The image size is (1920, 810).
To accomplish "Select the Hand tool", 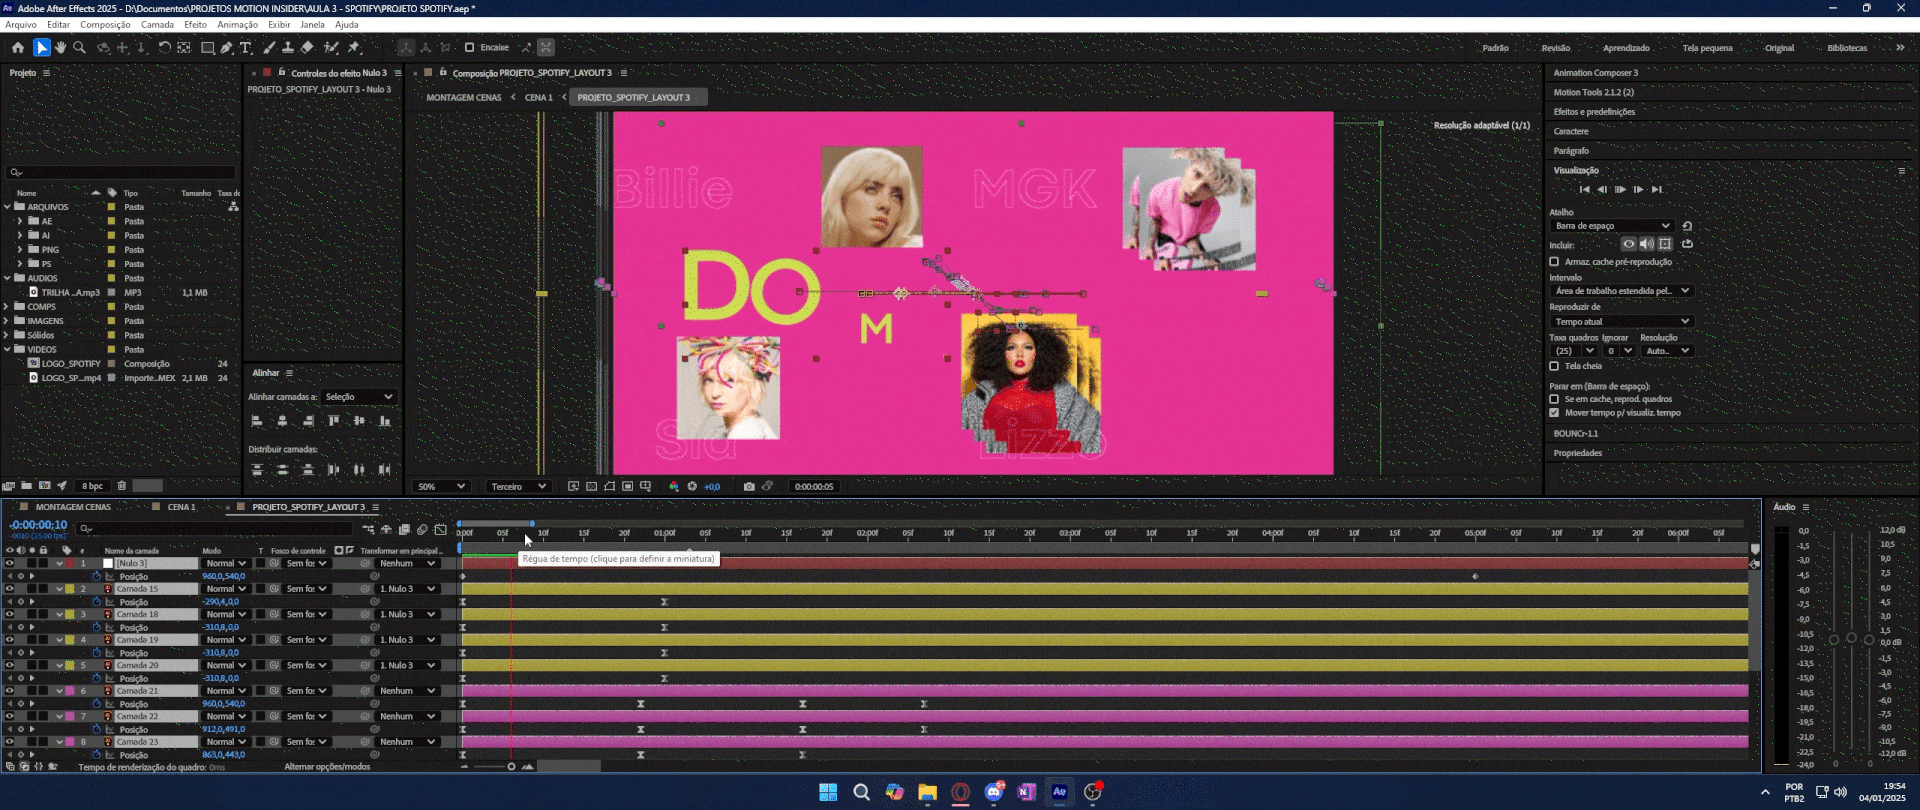I will (61, 47).
